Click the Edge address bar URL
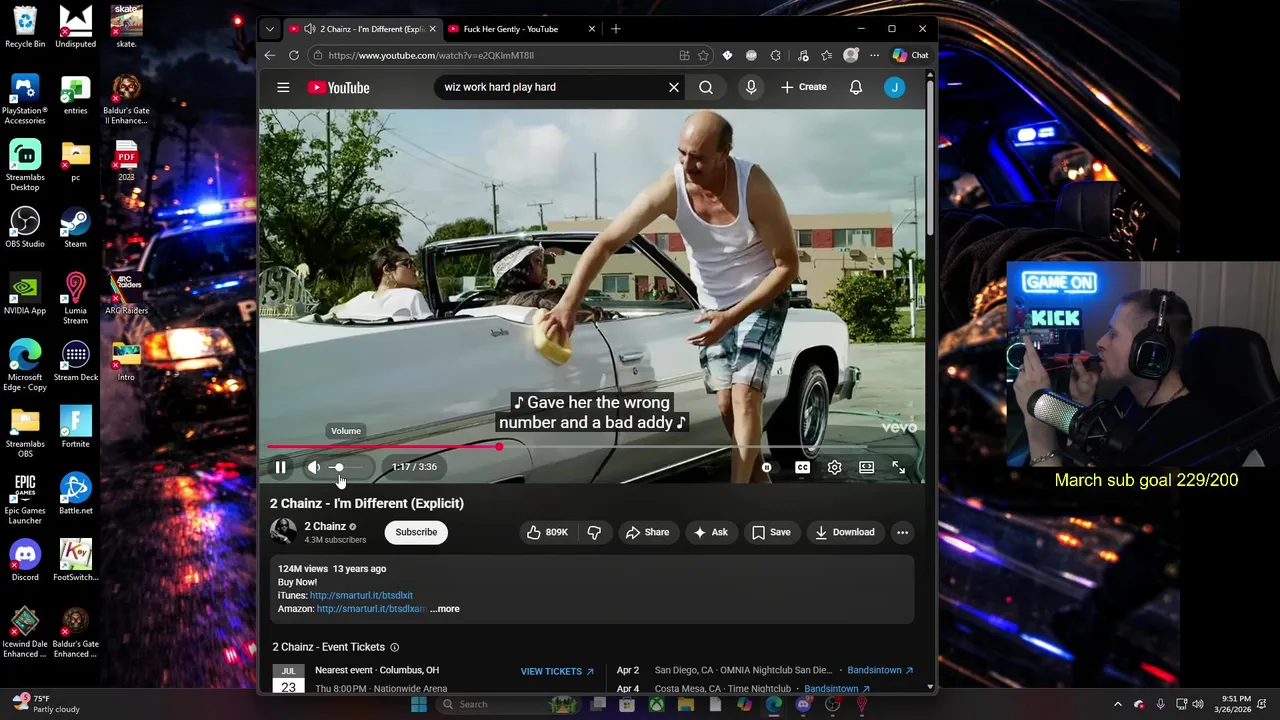Screen dimensions: 1280x720 (x=430, y=56)
